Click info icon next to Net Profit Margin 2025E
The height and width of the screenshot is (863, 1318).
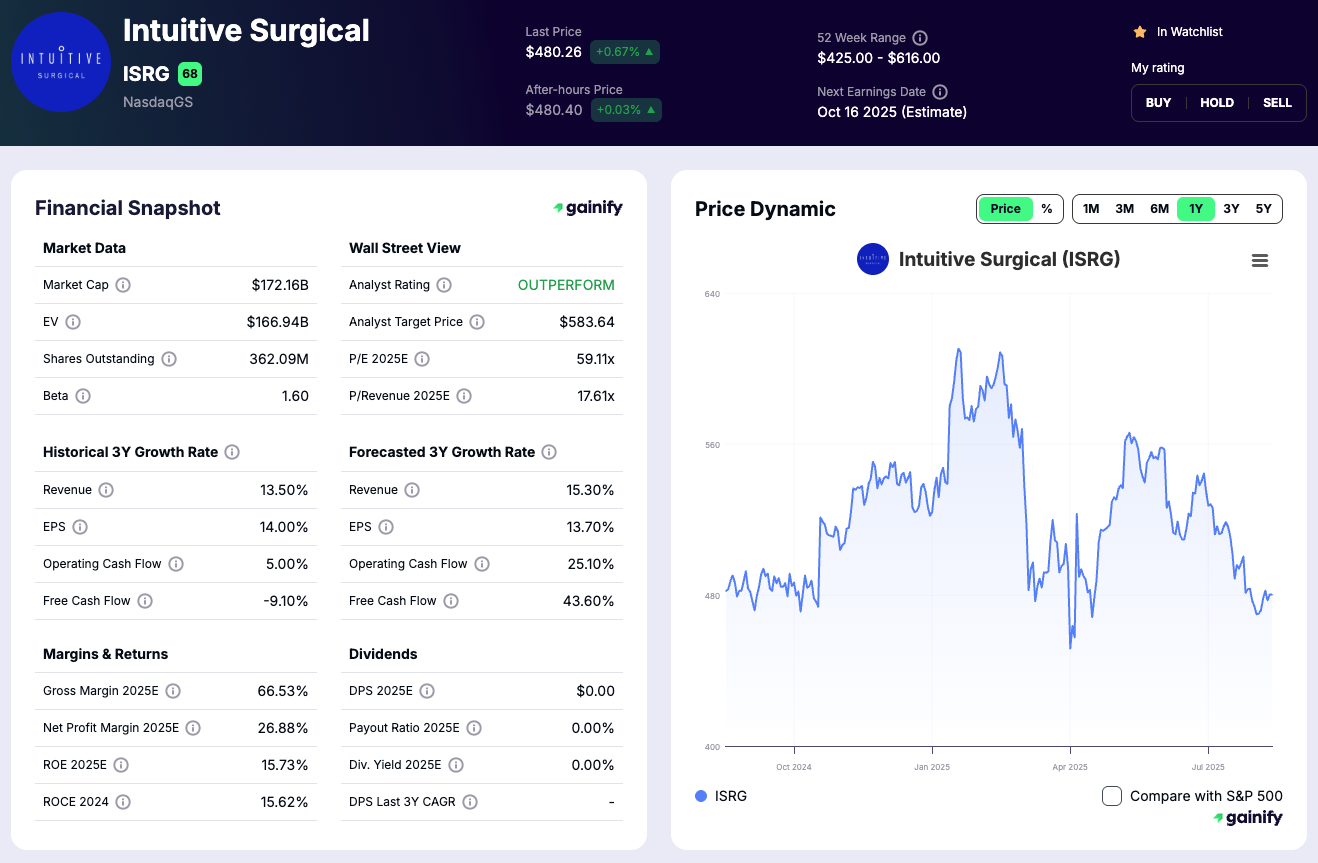193,728
